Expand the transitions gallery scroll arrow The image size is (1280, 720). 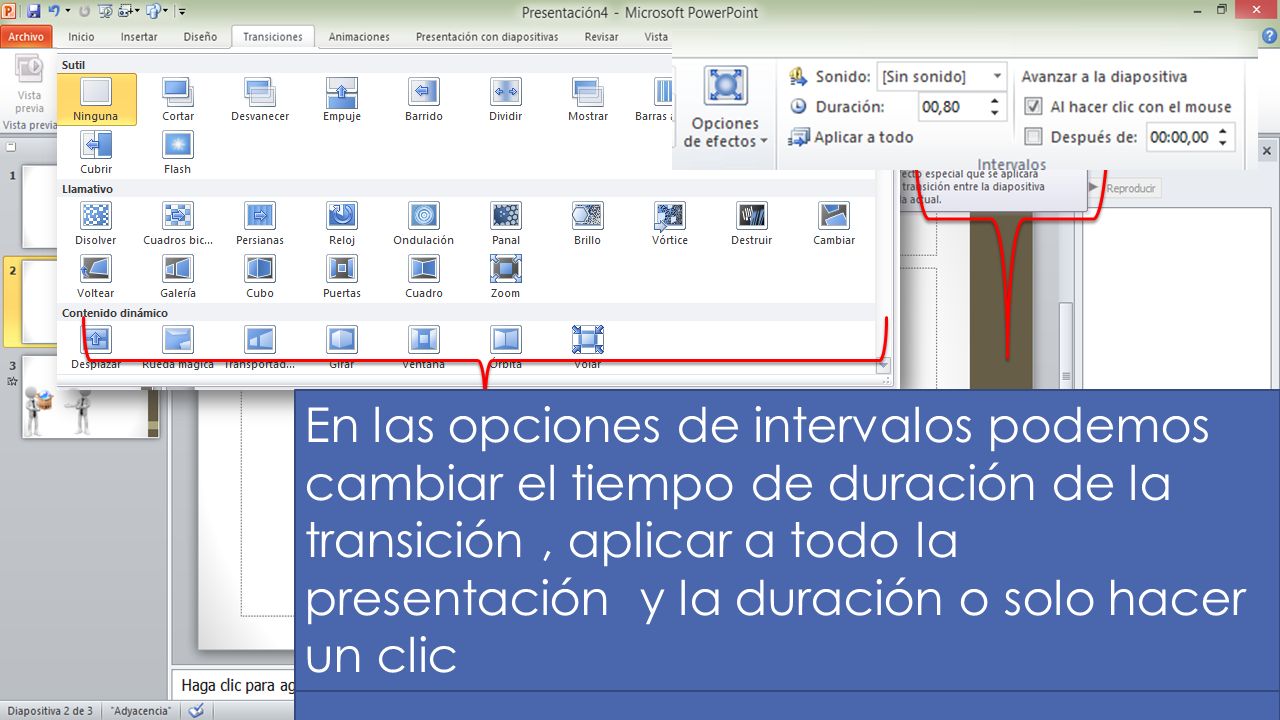tap(883, 366)
